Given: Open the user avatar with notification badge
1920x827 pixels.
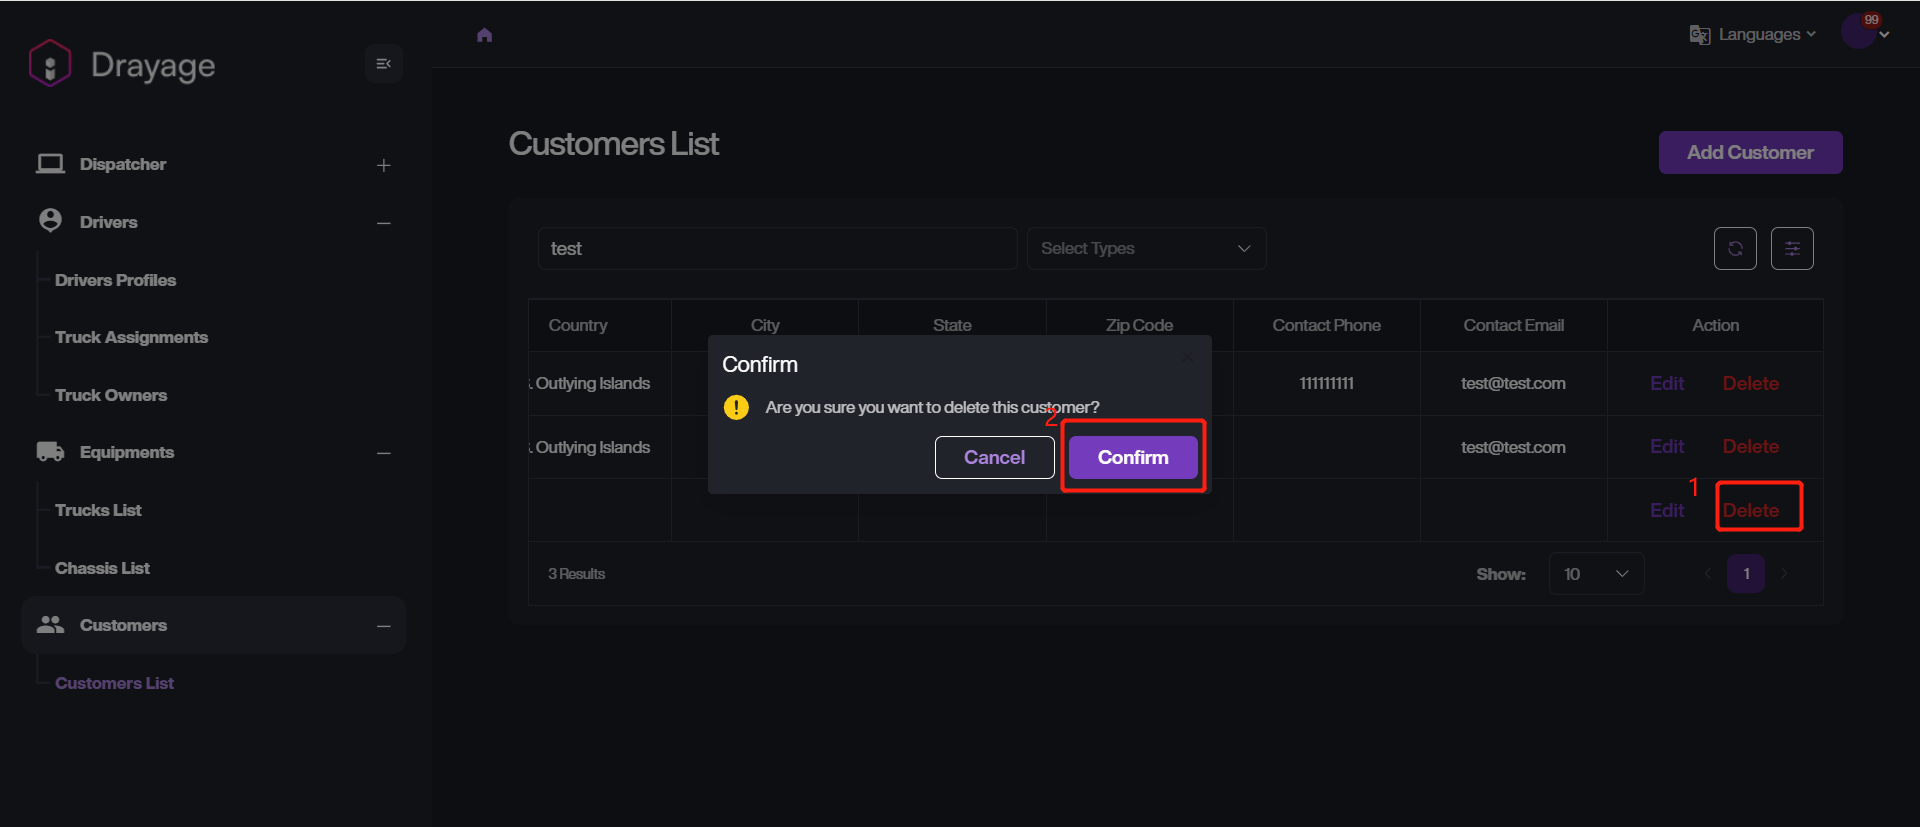Looking at the screenshot, I should (x=1860, y=32).
